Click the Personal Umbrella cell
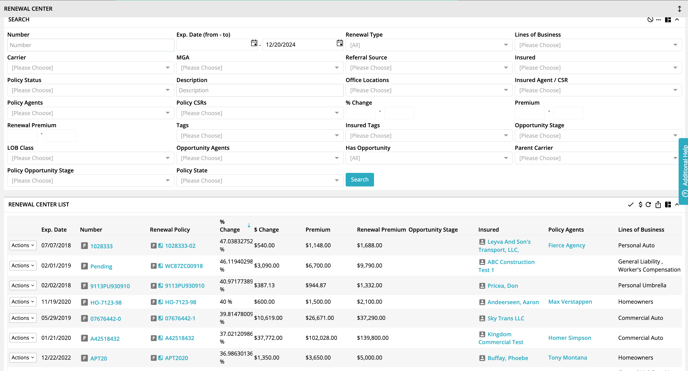Viewport: 688px width, 371px height. 642,285
